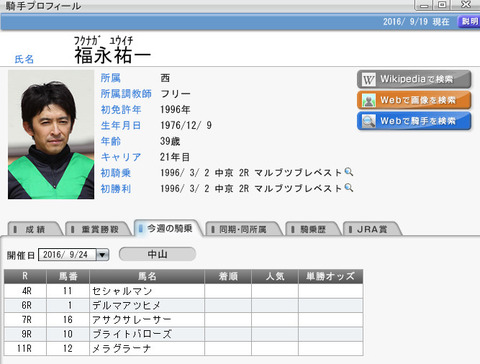Click the 初勝利 label
The image size is (480, 364).
pyautogui.click(x=116, y=189)
